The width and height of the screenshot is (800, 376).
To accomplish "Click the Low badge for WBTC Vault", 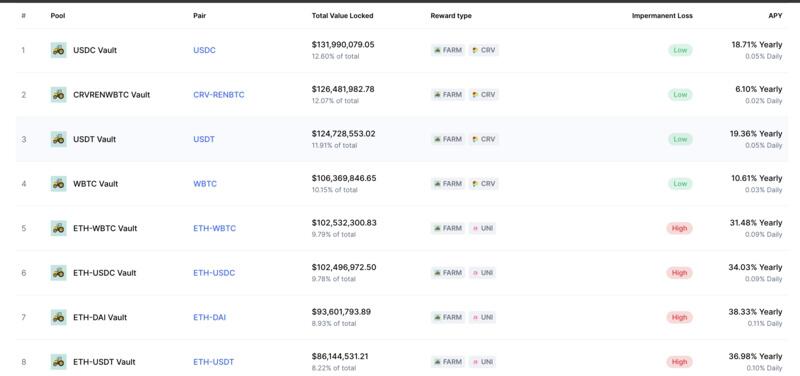I will tap(680, 184).
